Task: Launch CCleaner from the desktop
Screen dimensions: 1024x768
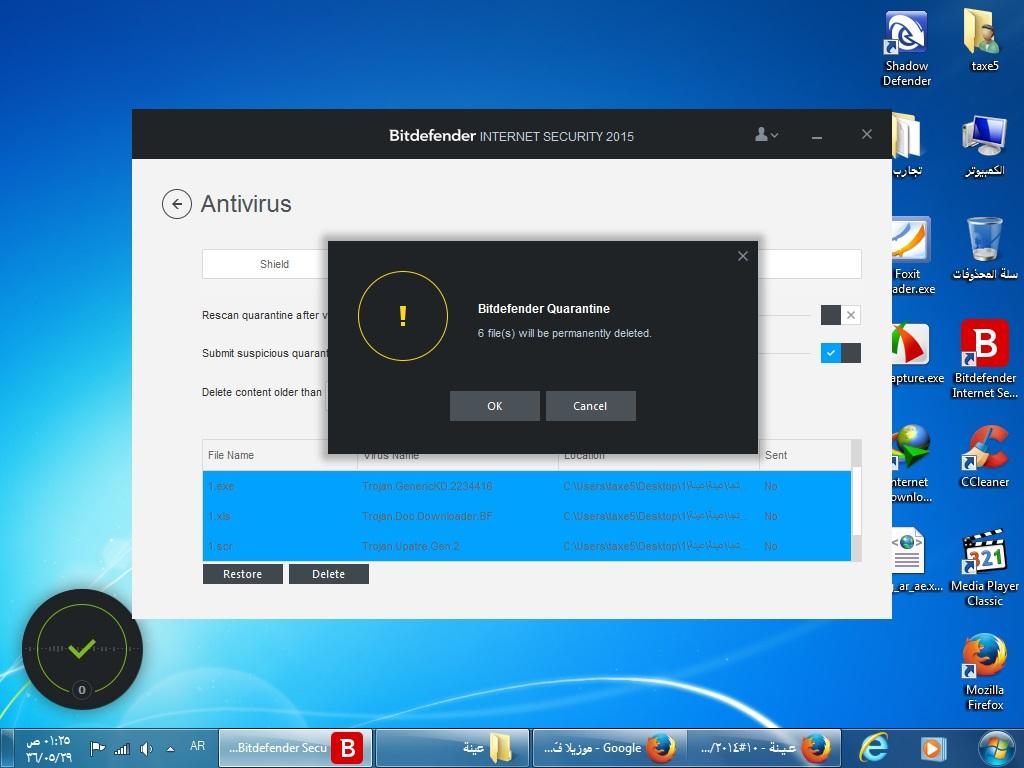Action: [x=984, y=456]
